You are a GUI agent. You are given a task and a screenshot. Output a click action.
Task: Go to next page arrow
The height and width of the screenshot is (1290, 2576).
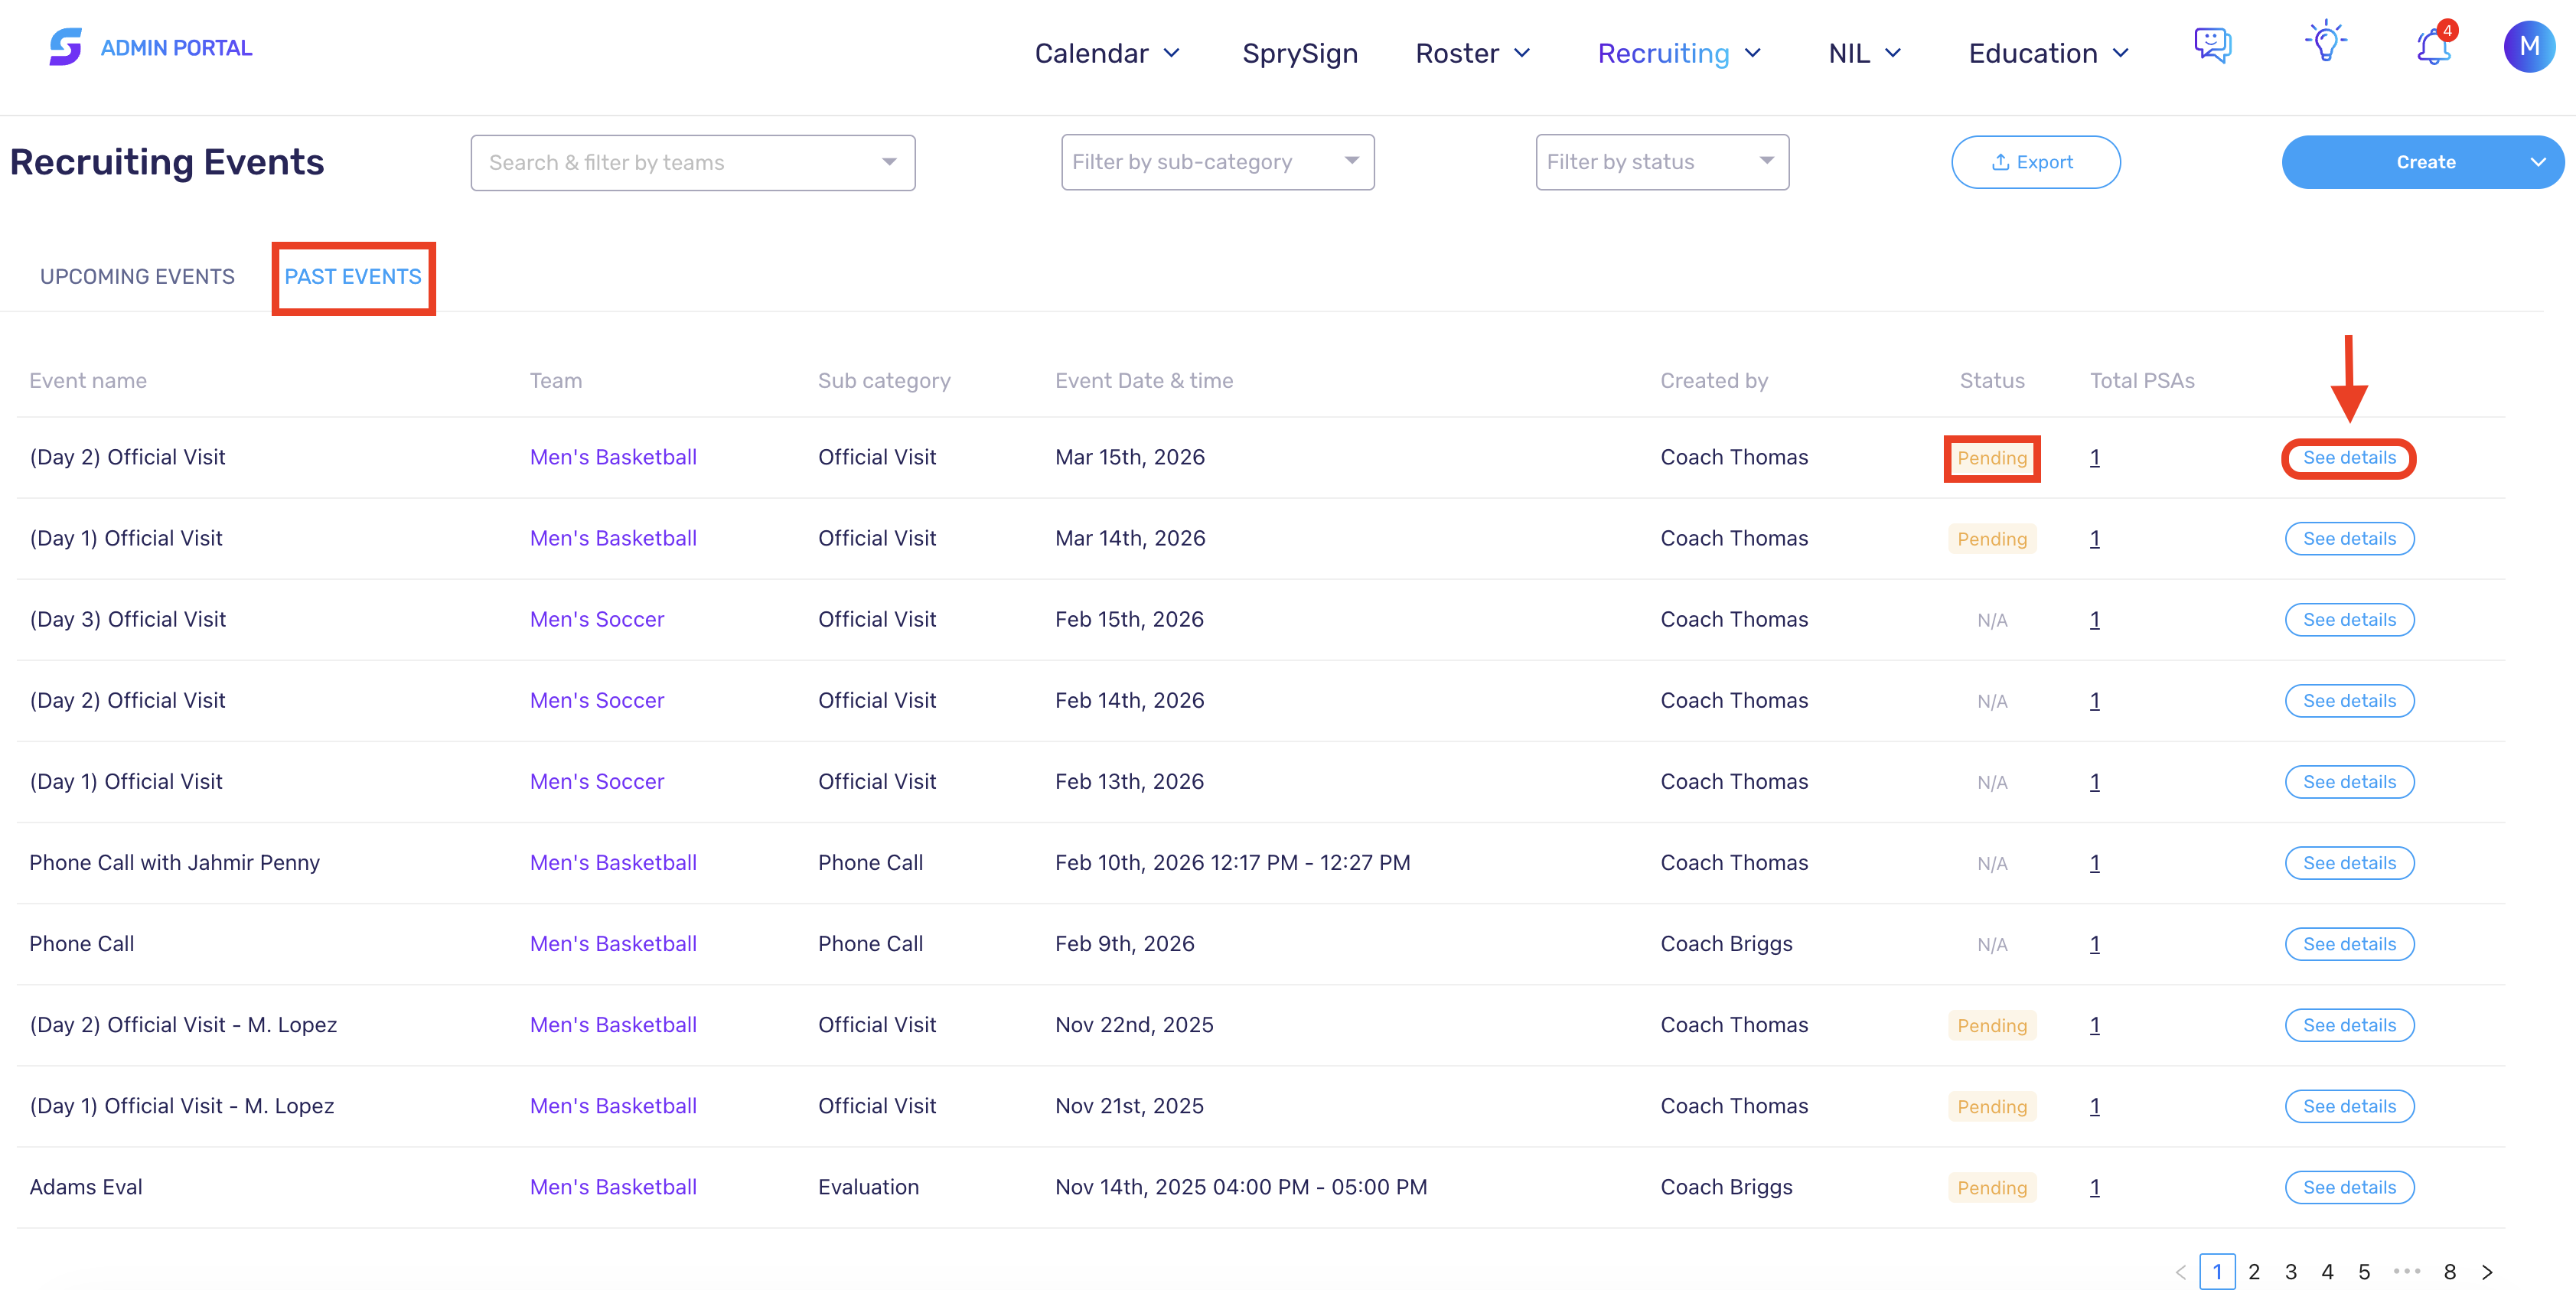(x=2487, y=1272)
